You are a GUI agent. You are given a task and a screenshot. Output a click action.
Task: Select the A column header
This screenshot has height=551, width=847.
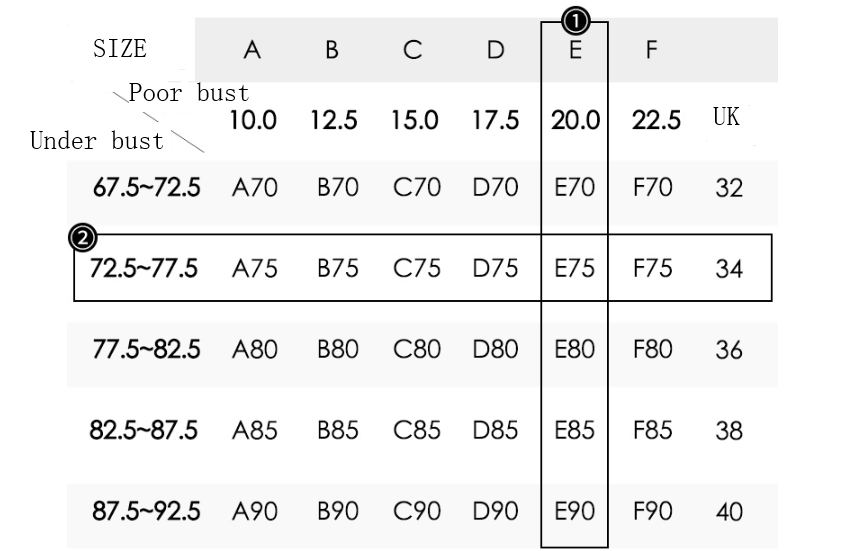(252, 50)
